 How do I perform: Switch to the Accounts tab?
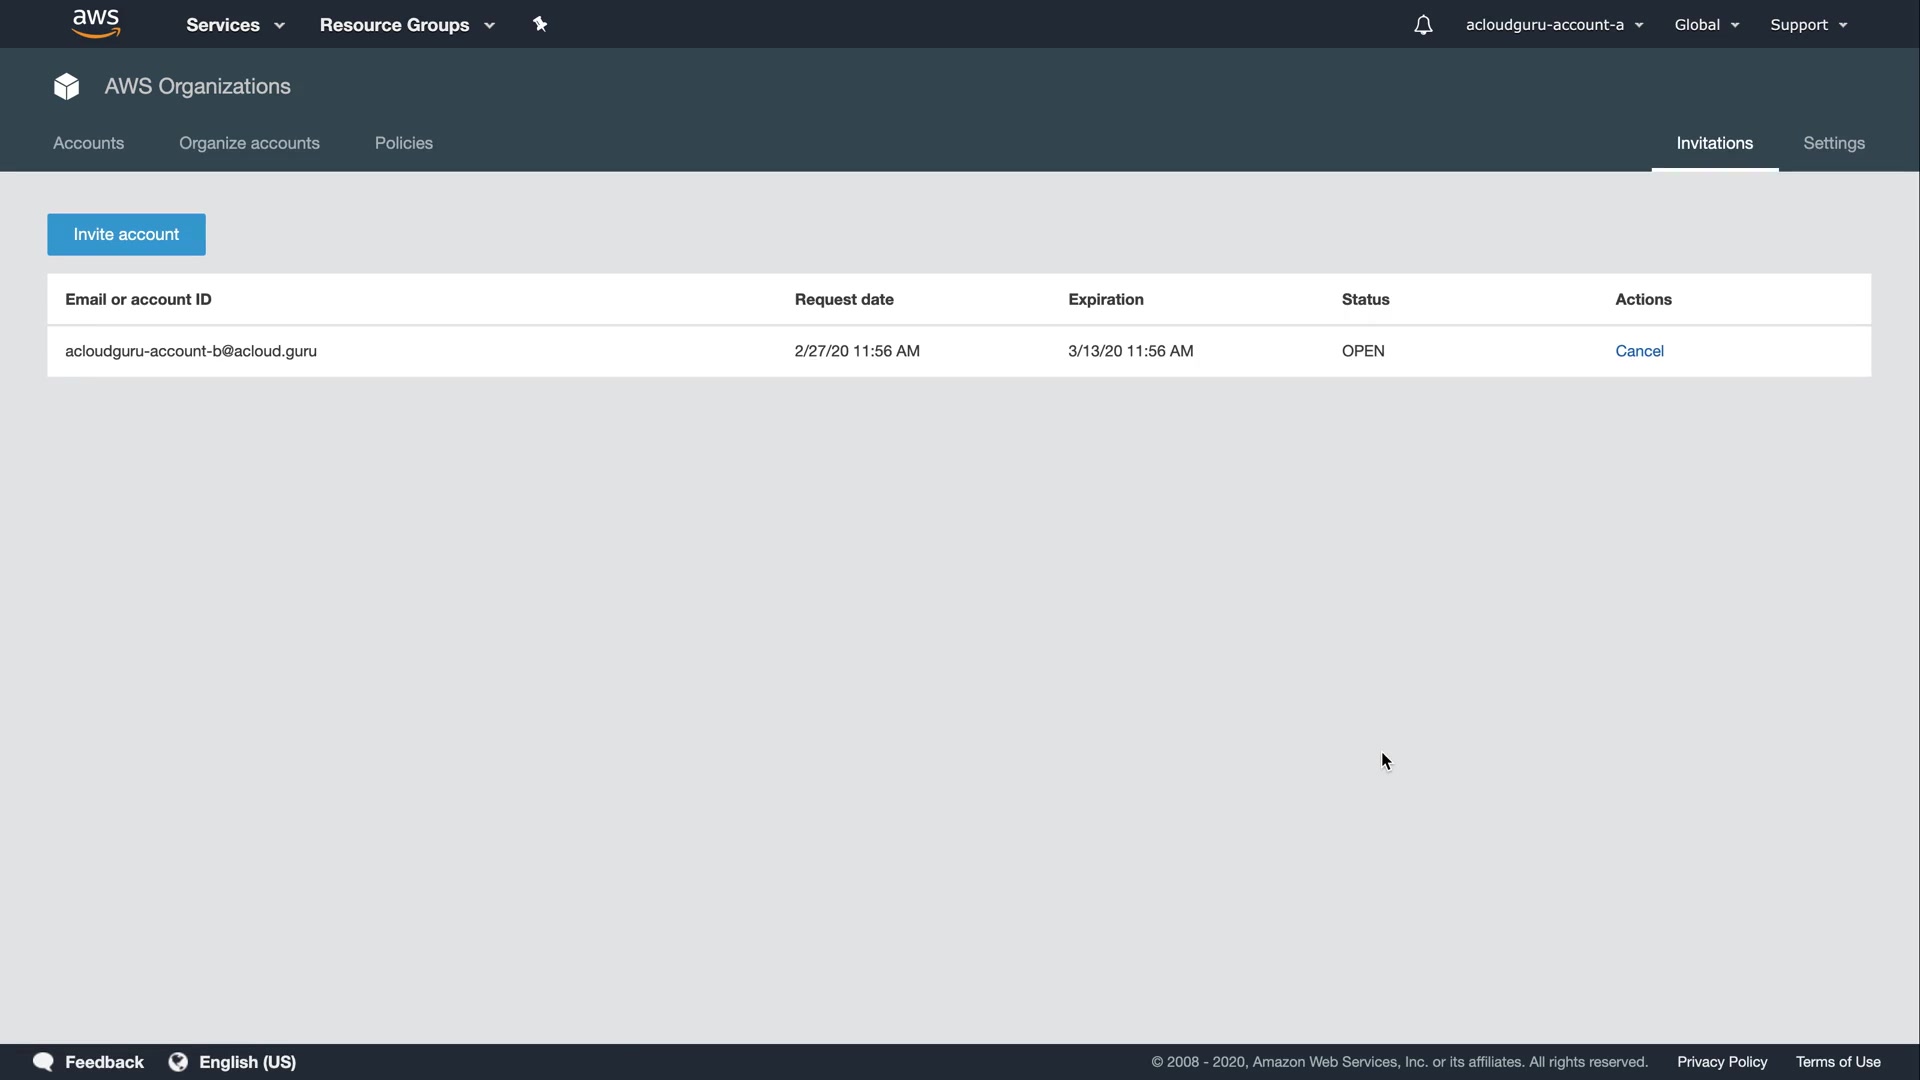point(88,143)
